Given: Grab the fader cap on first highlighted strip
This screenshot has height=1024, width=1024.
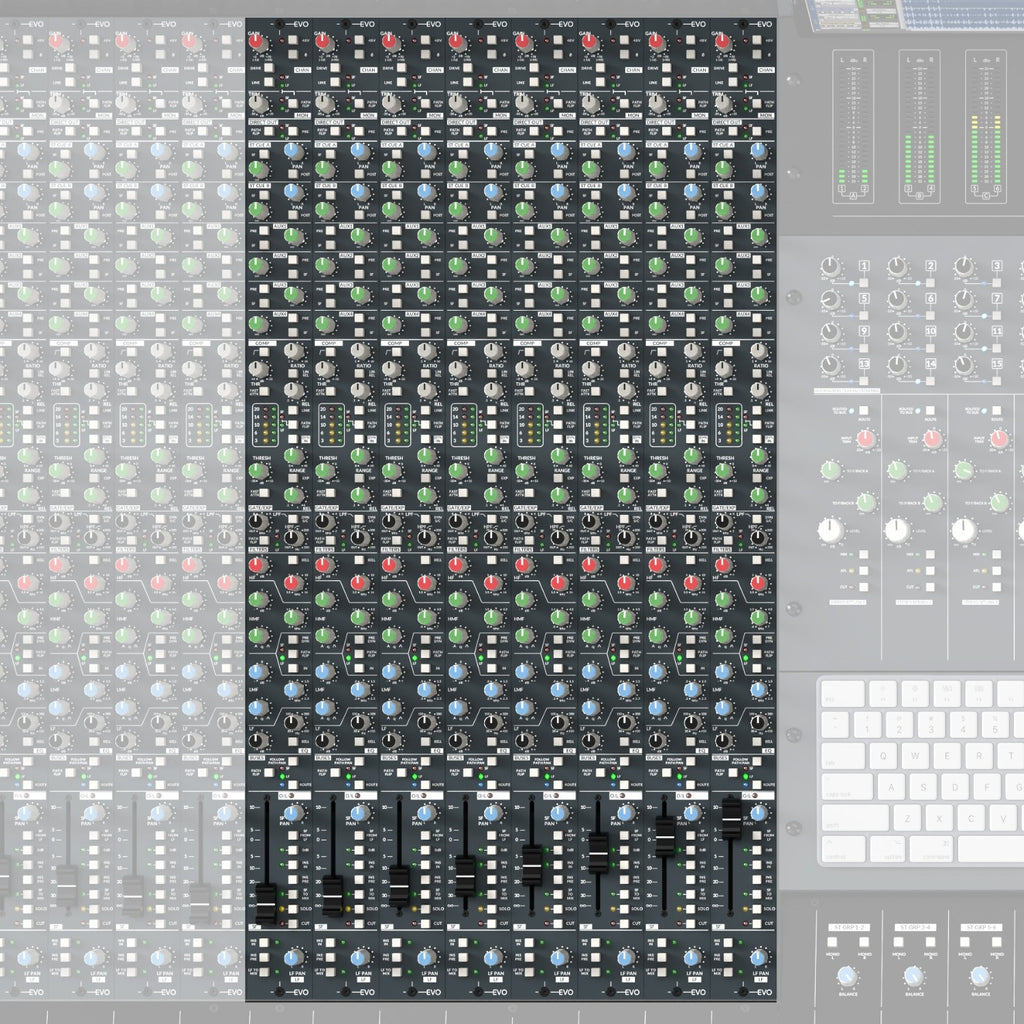Looking at the screenshot, I should pyautogui.click(x=266, y=904).
